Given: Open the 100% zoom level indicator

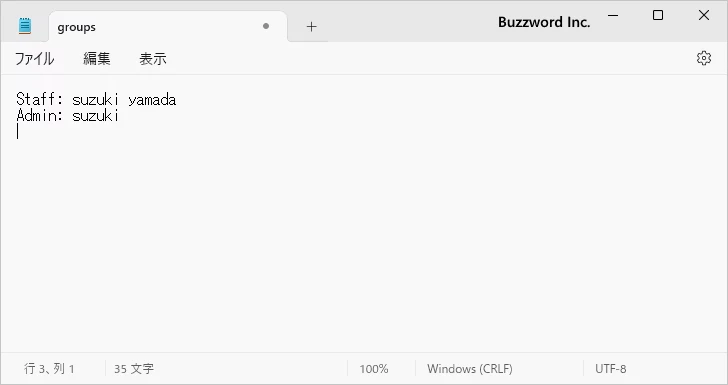Looking at the screenshot, I should tap(374, 369).
